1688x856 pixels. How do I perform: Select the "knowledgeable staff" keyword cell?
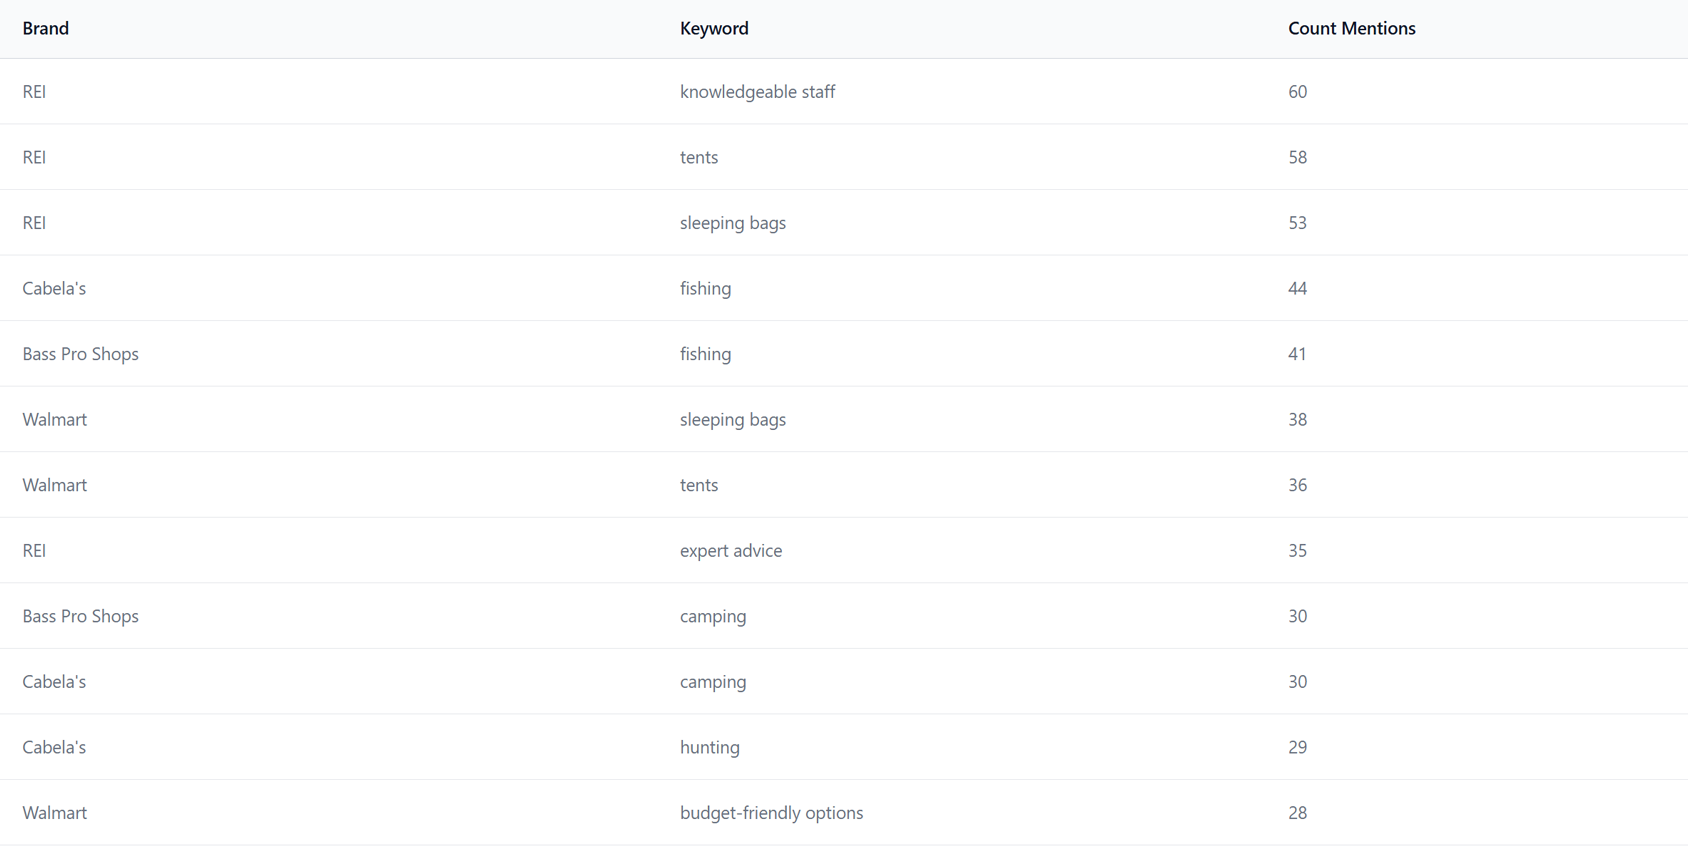(x=757, y=92)
